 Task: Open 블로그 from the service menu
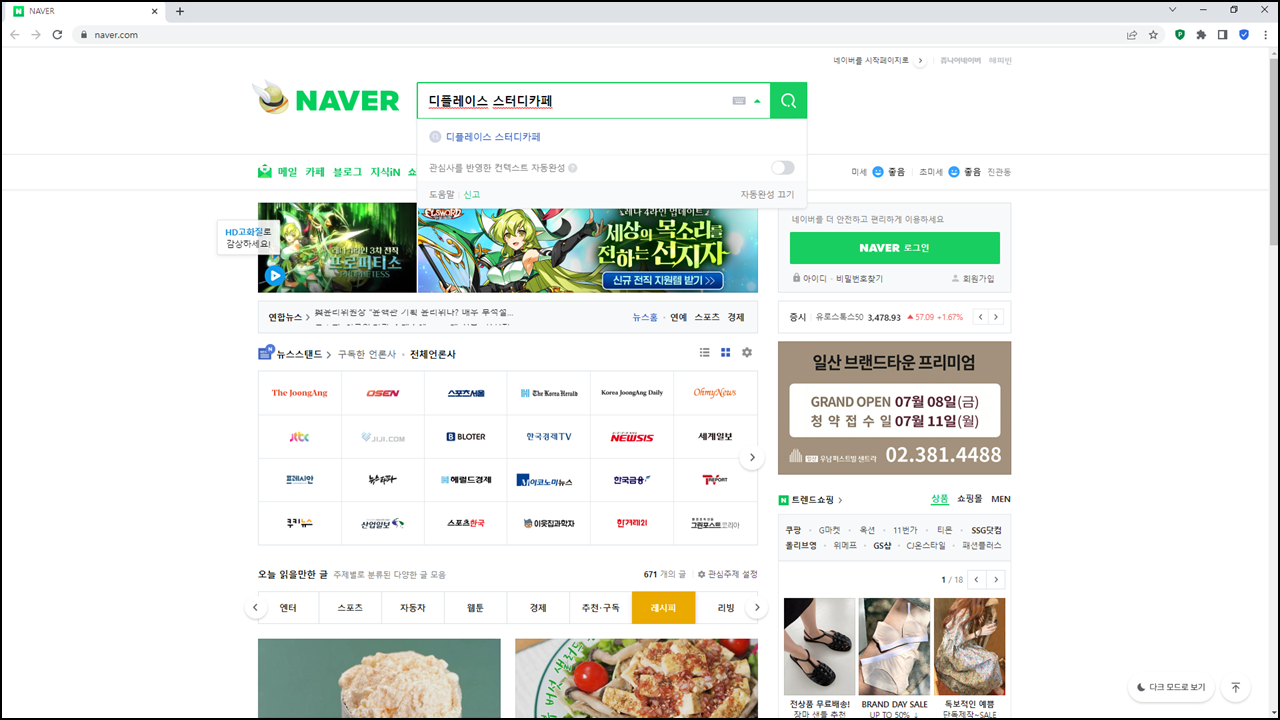point(348,172)
